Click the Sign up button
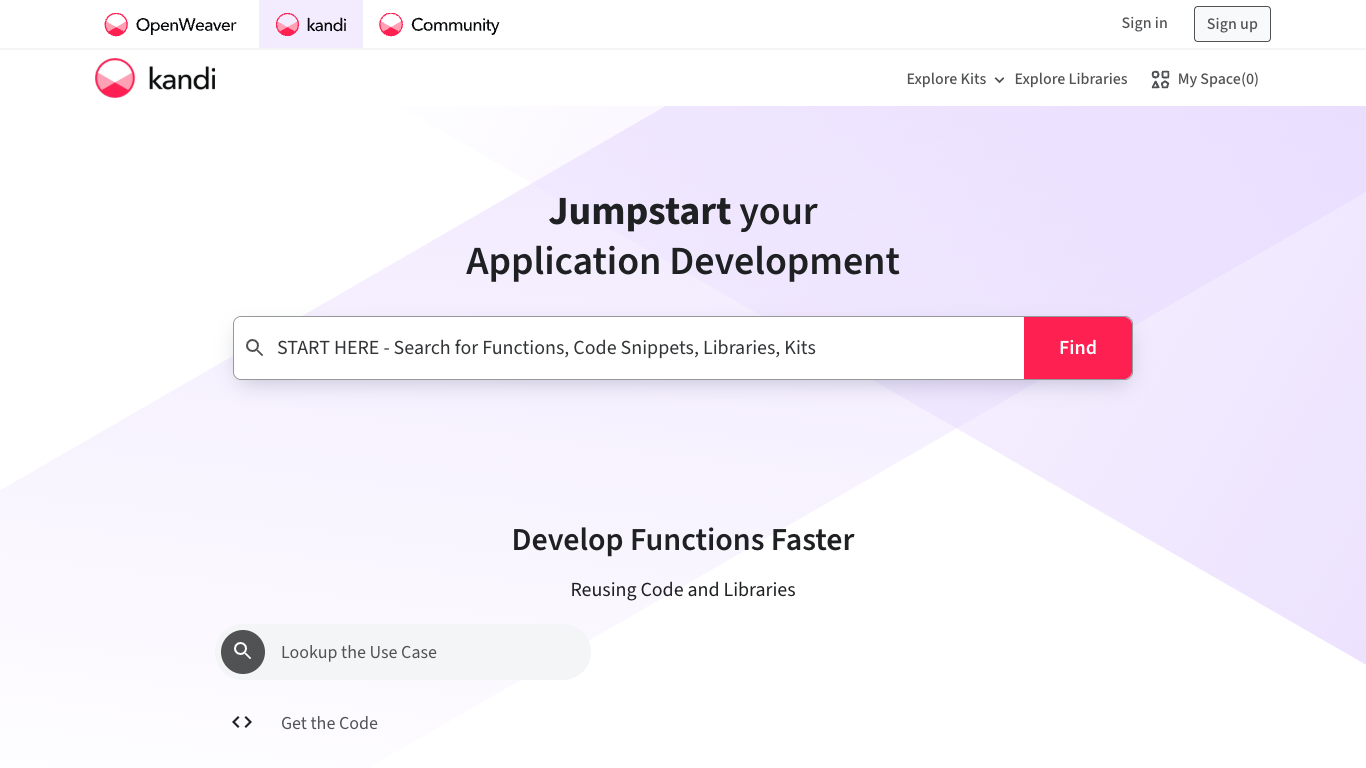The width and height of the screenshot is (1366, 768). (1232, 24)
